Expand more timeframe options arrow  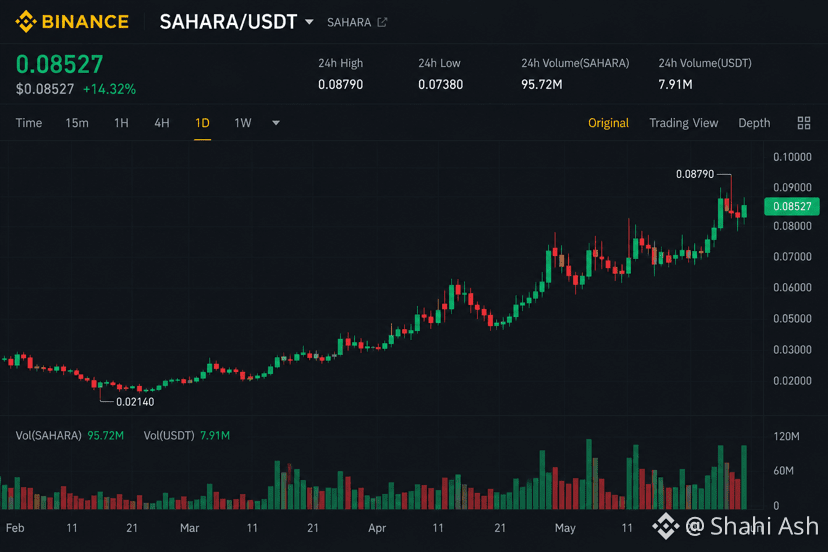pos(276,123)
